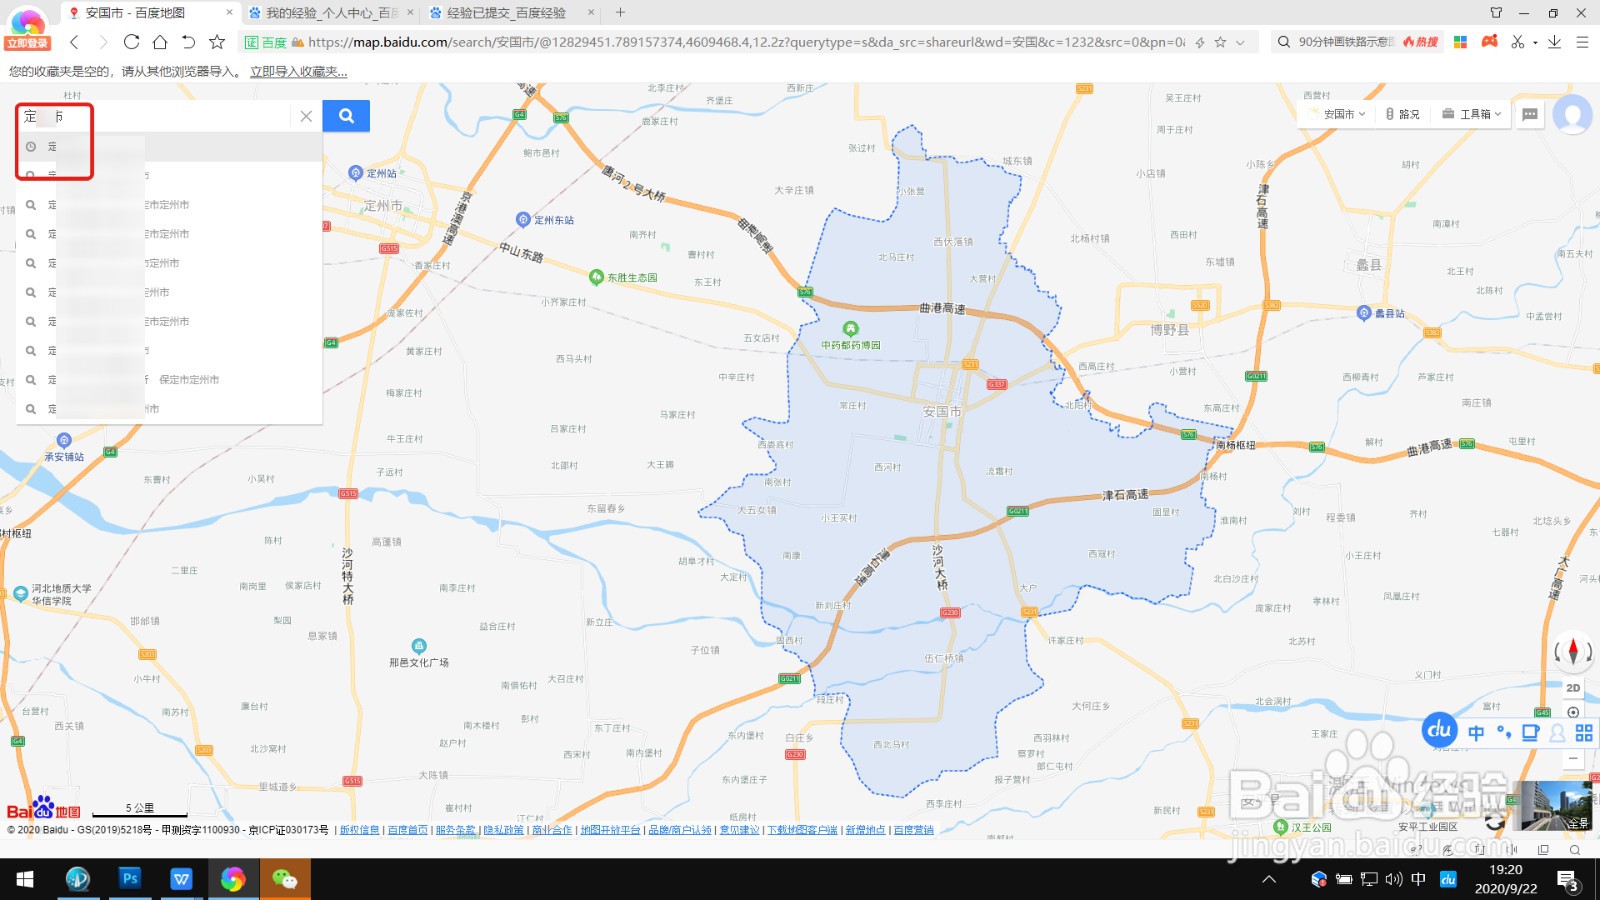Open the 百度营销 footer link
The width and height of the screenshot is (1600, 900).
point(913,830)
